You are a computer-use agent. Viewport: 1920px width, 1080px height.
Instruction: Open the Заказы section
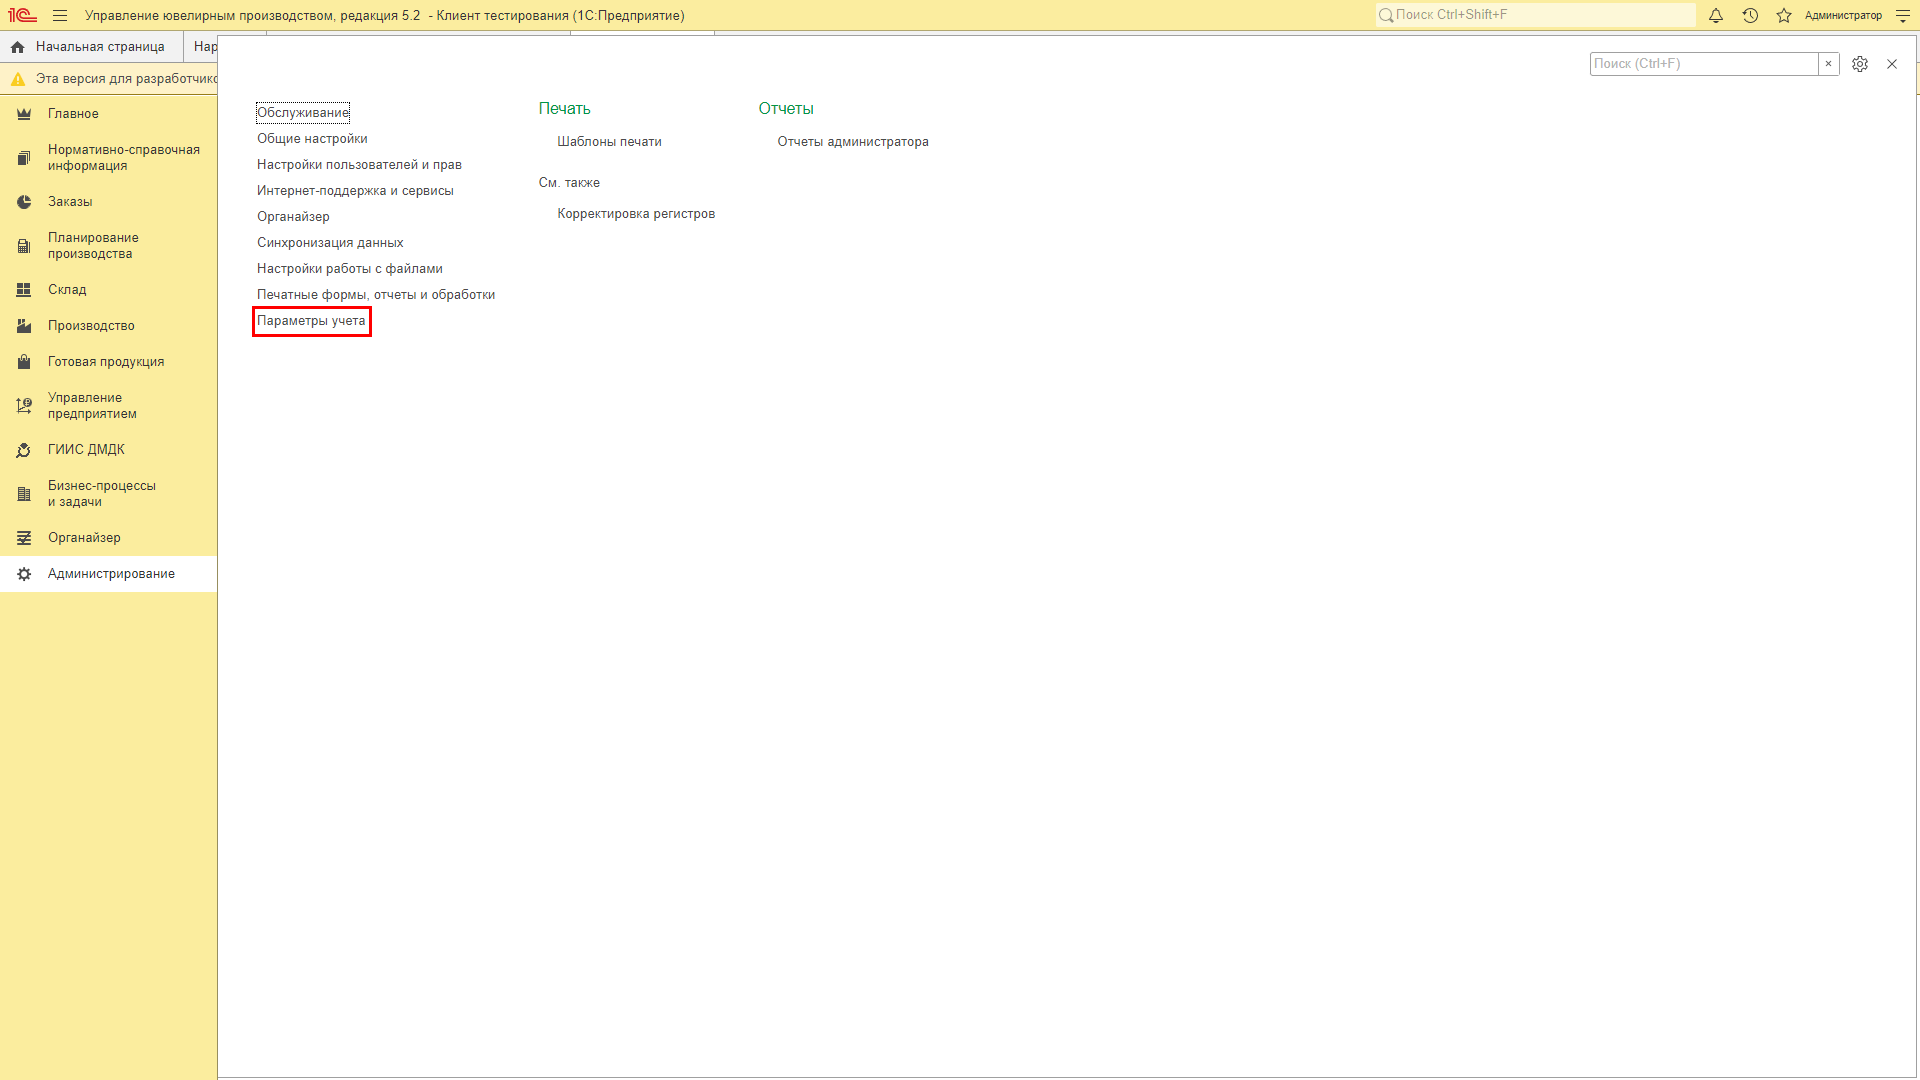[x=108, y=202]
